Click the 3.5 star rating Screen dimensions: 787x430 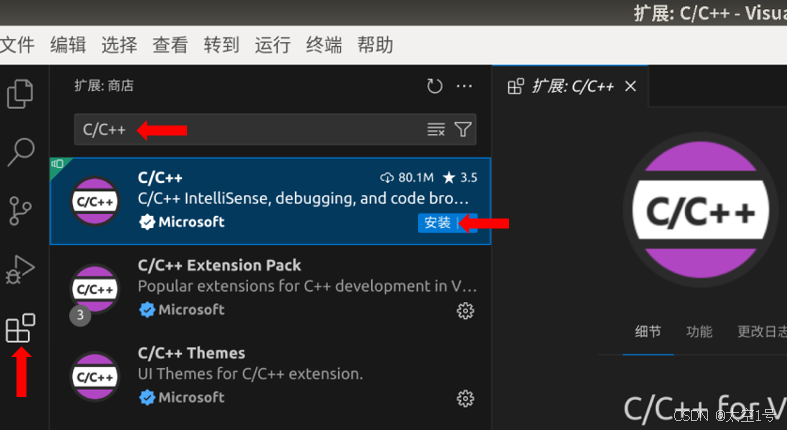pos(460,178)
